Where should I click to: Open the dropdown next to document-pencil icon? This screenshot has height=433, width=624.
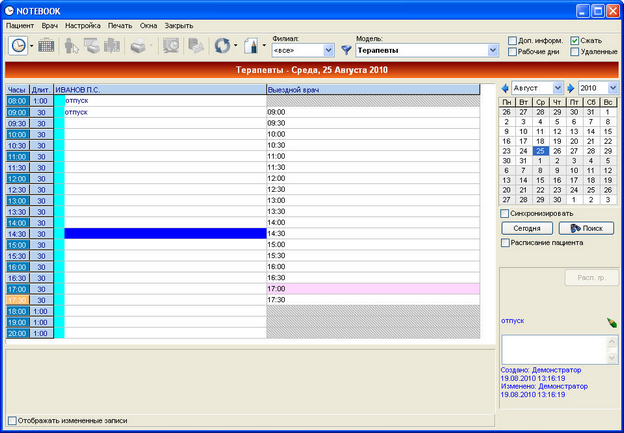264,46
